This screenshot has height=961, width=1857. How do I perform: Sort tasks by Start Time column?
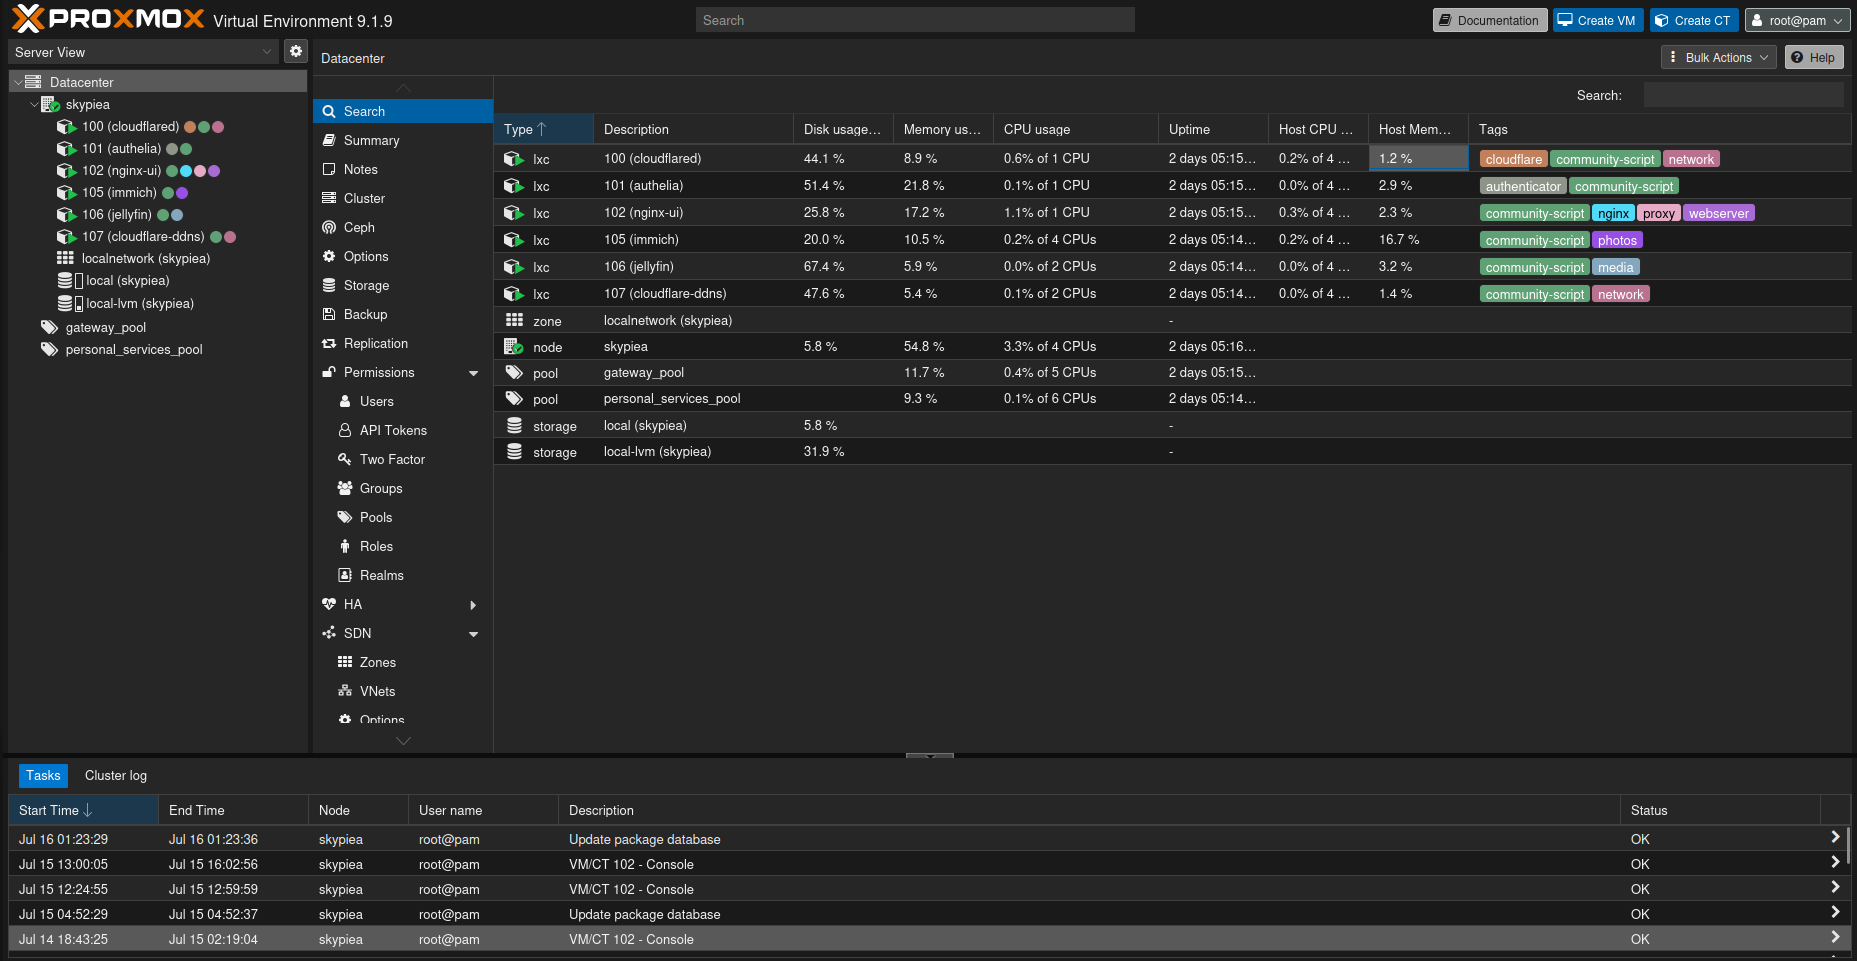(x=83, y=810)
